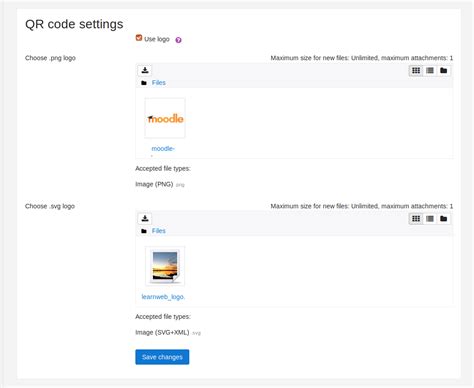
Task: Open the moodle- file name link
Action: [163, 149]
